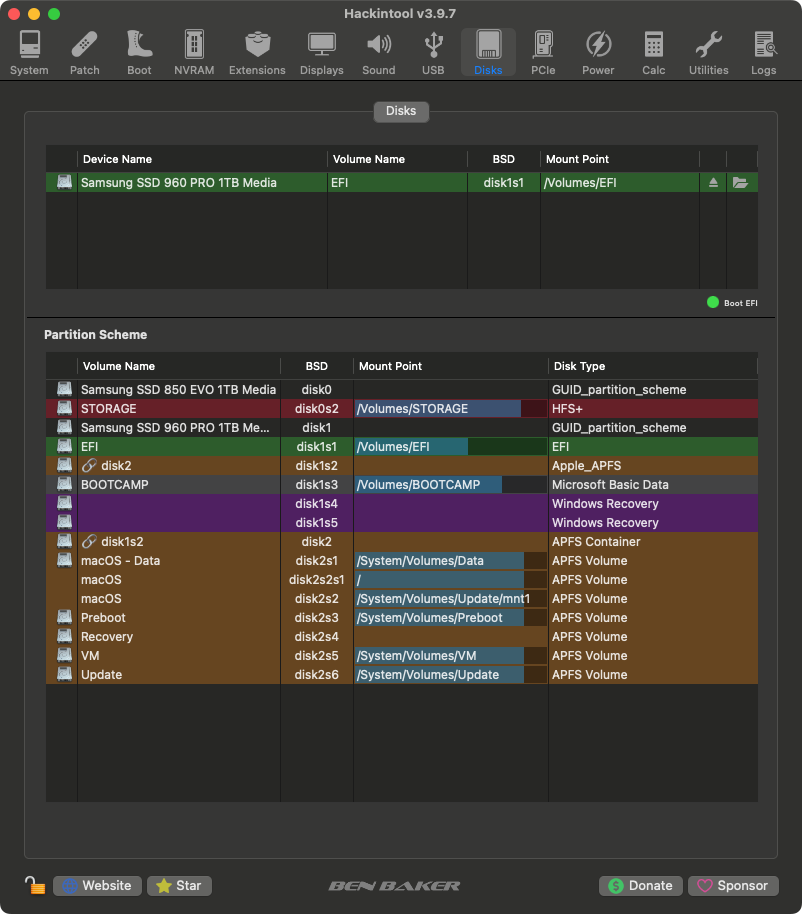Click the Sponsor button
Viewport: 802px width, 914px height.
pyautogui.click(x=733, y=885)
